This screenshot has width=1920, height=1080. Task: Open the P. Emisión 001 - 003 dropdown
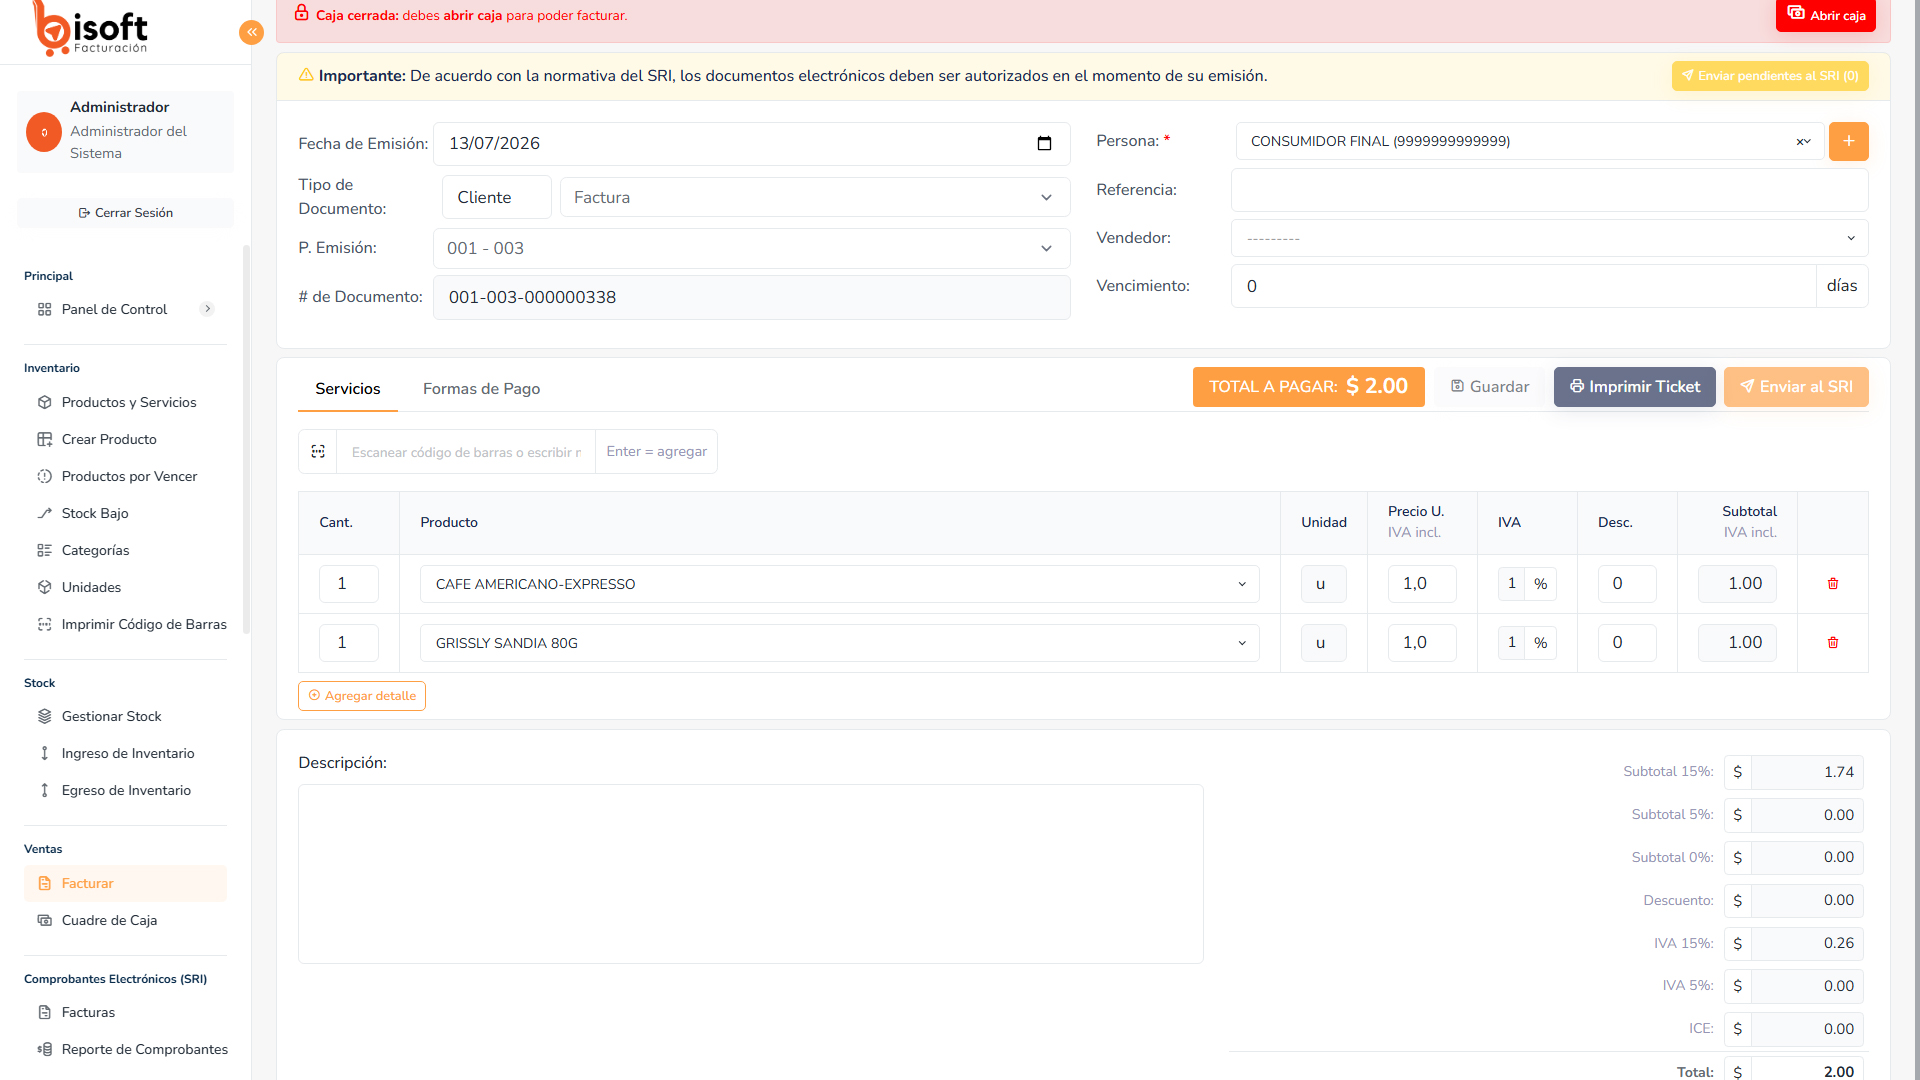point(751,249)
